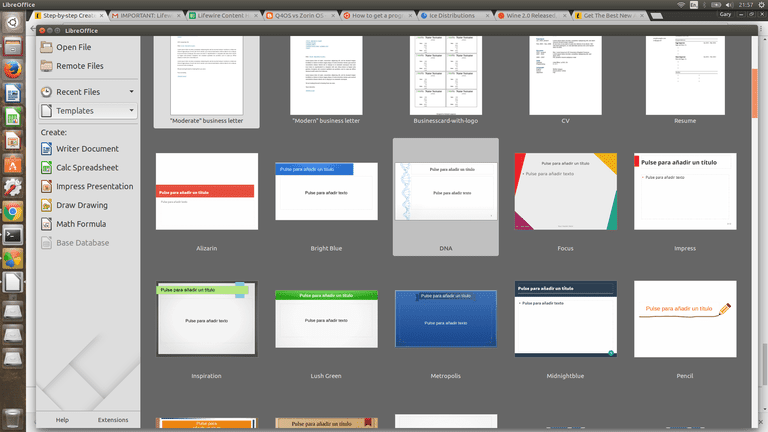Expand the Templates dropdown arrow

pyautogui.click(x=131, y=111)
